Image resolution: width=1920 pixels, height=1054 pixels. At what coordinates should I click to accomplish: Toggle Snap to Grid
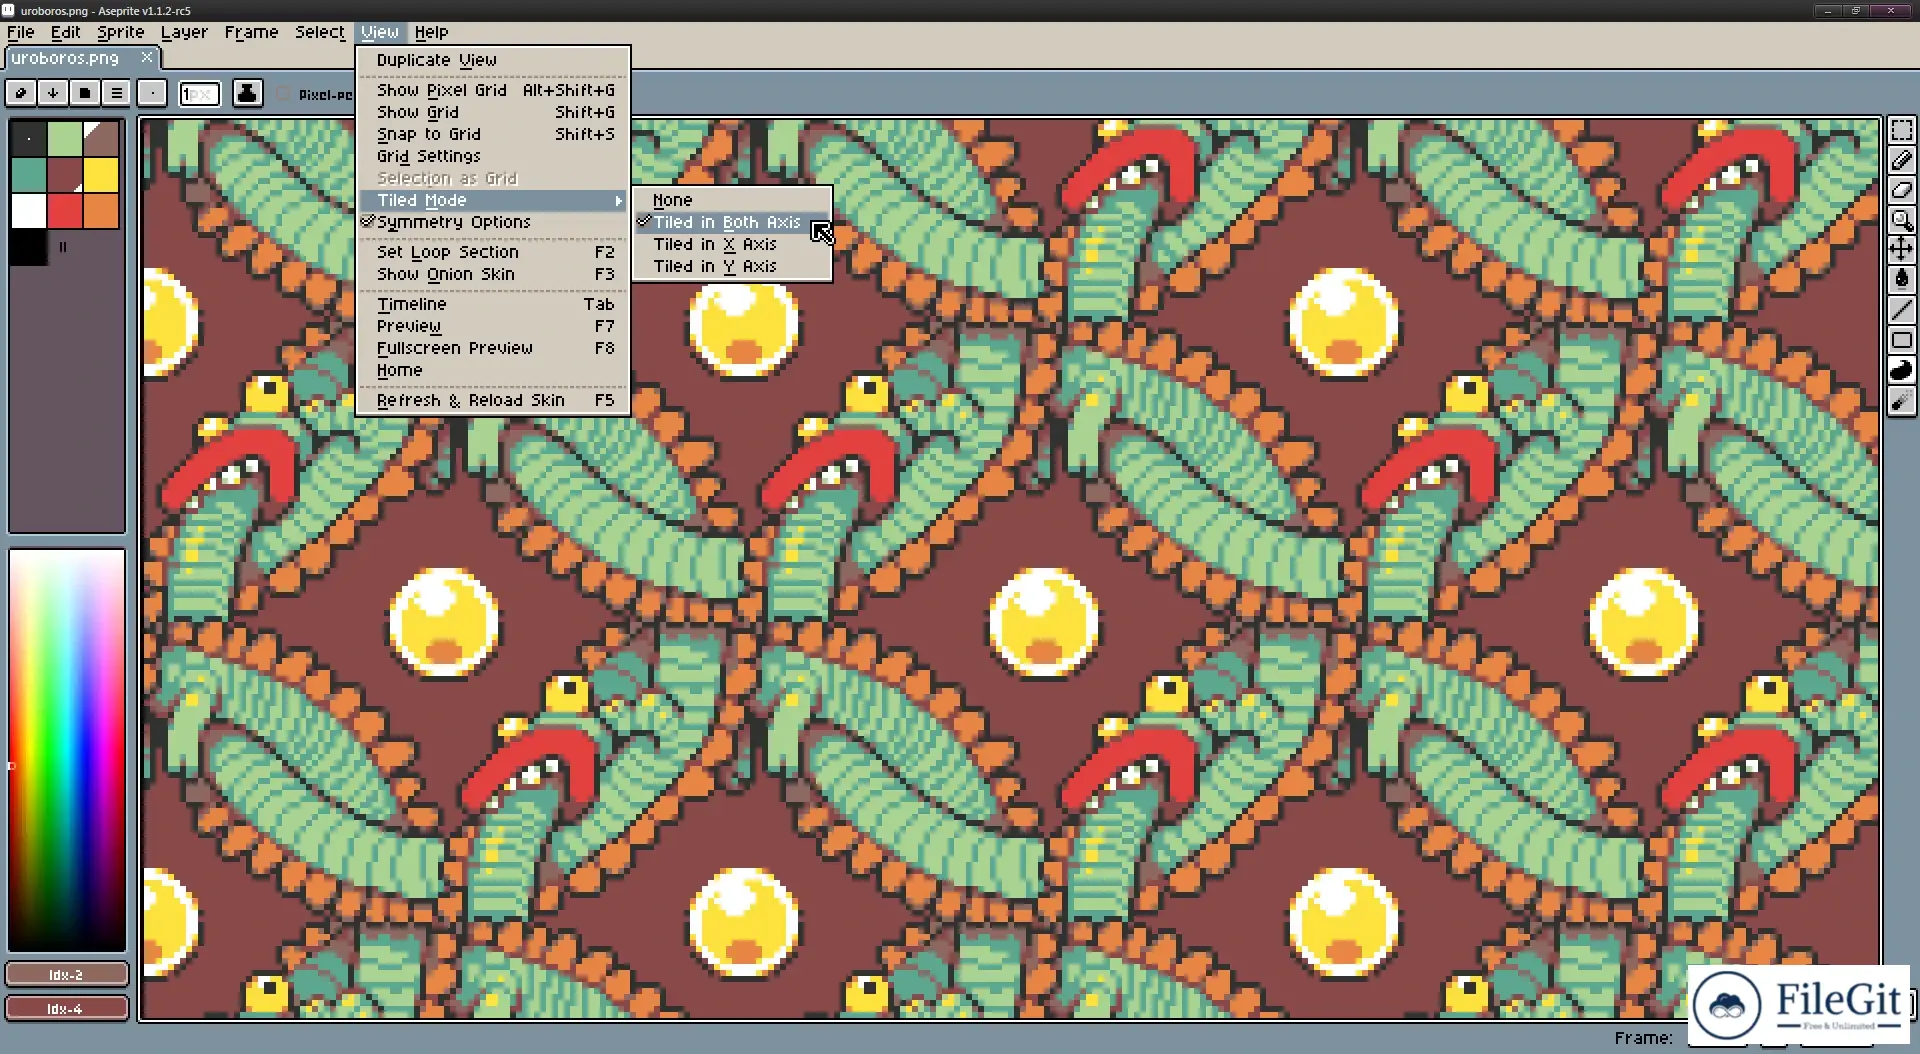coord(493,134)
